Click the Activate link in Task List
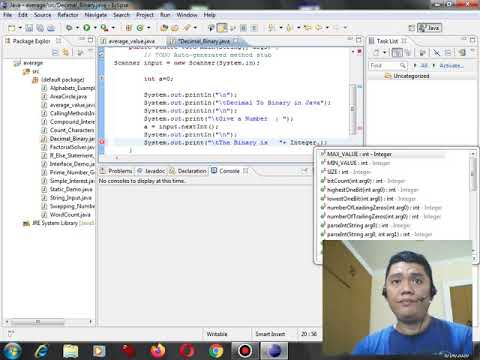Image resolution: width=480 pixels, height=360 pixels. [x=451, y=66]
